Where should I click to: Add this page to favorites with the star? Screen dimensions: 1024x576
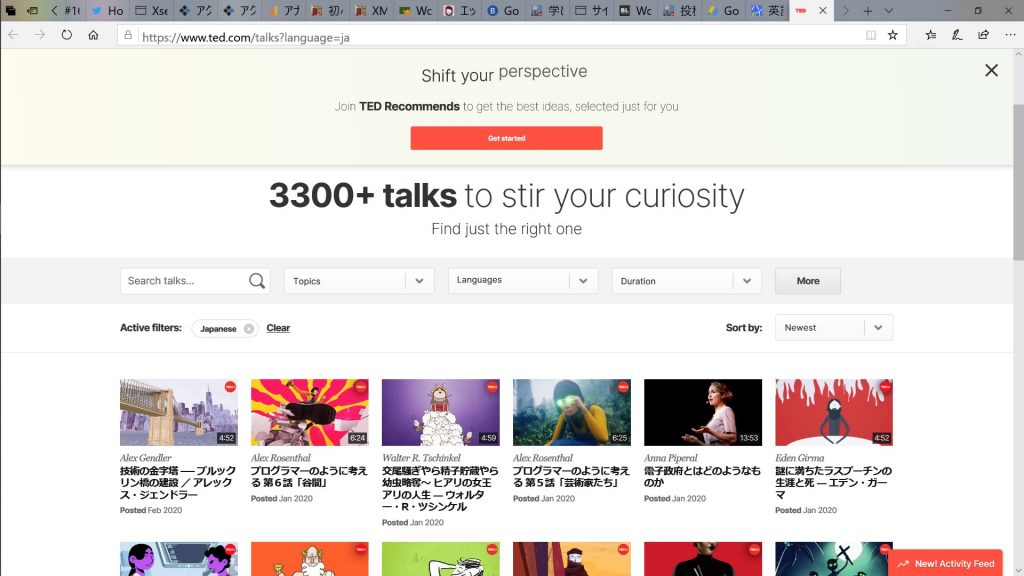[893, 35]
